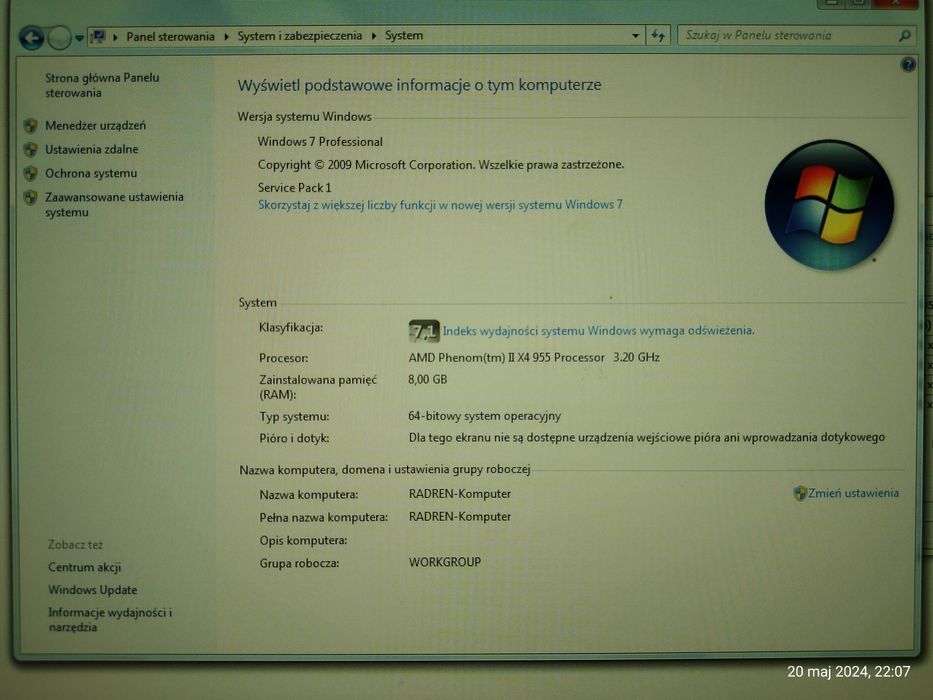Click 'Zmień ustawienia' link

(853, 493)
